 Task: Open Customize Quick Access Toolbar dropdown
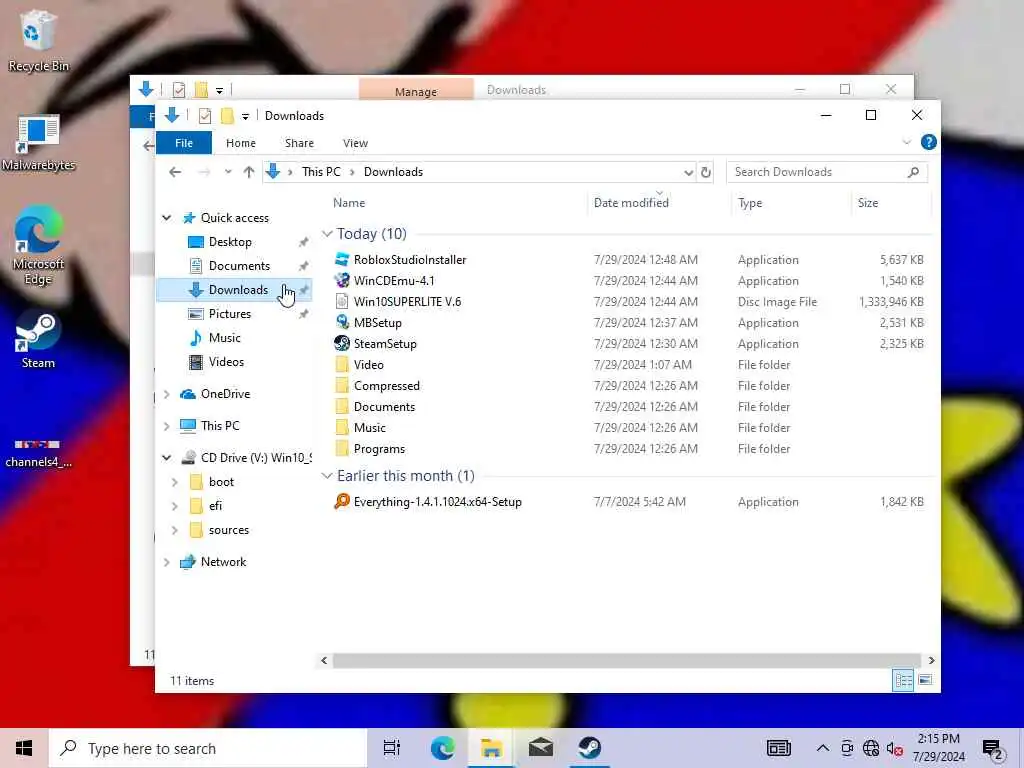tap(245, 116)
